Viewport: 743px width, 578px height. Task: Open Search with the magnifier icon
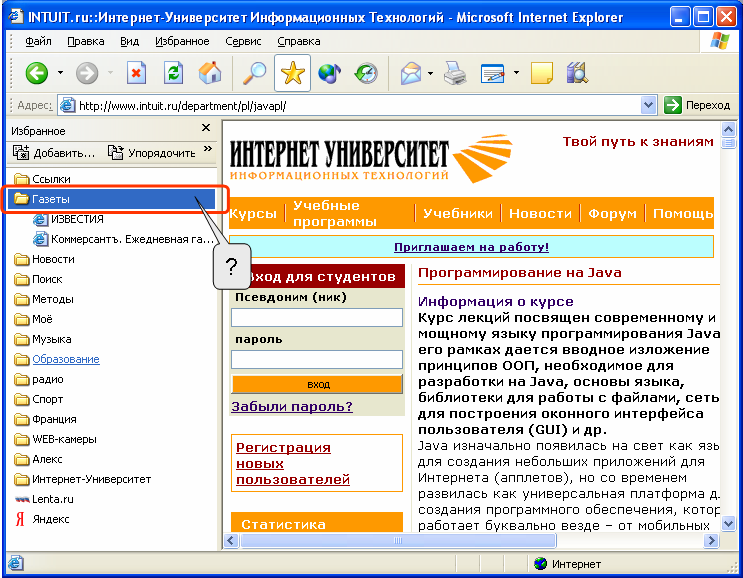click(x=254, y=73)
